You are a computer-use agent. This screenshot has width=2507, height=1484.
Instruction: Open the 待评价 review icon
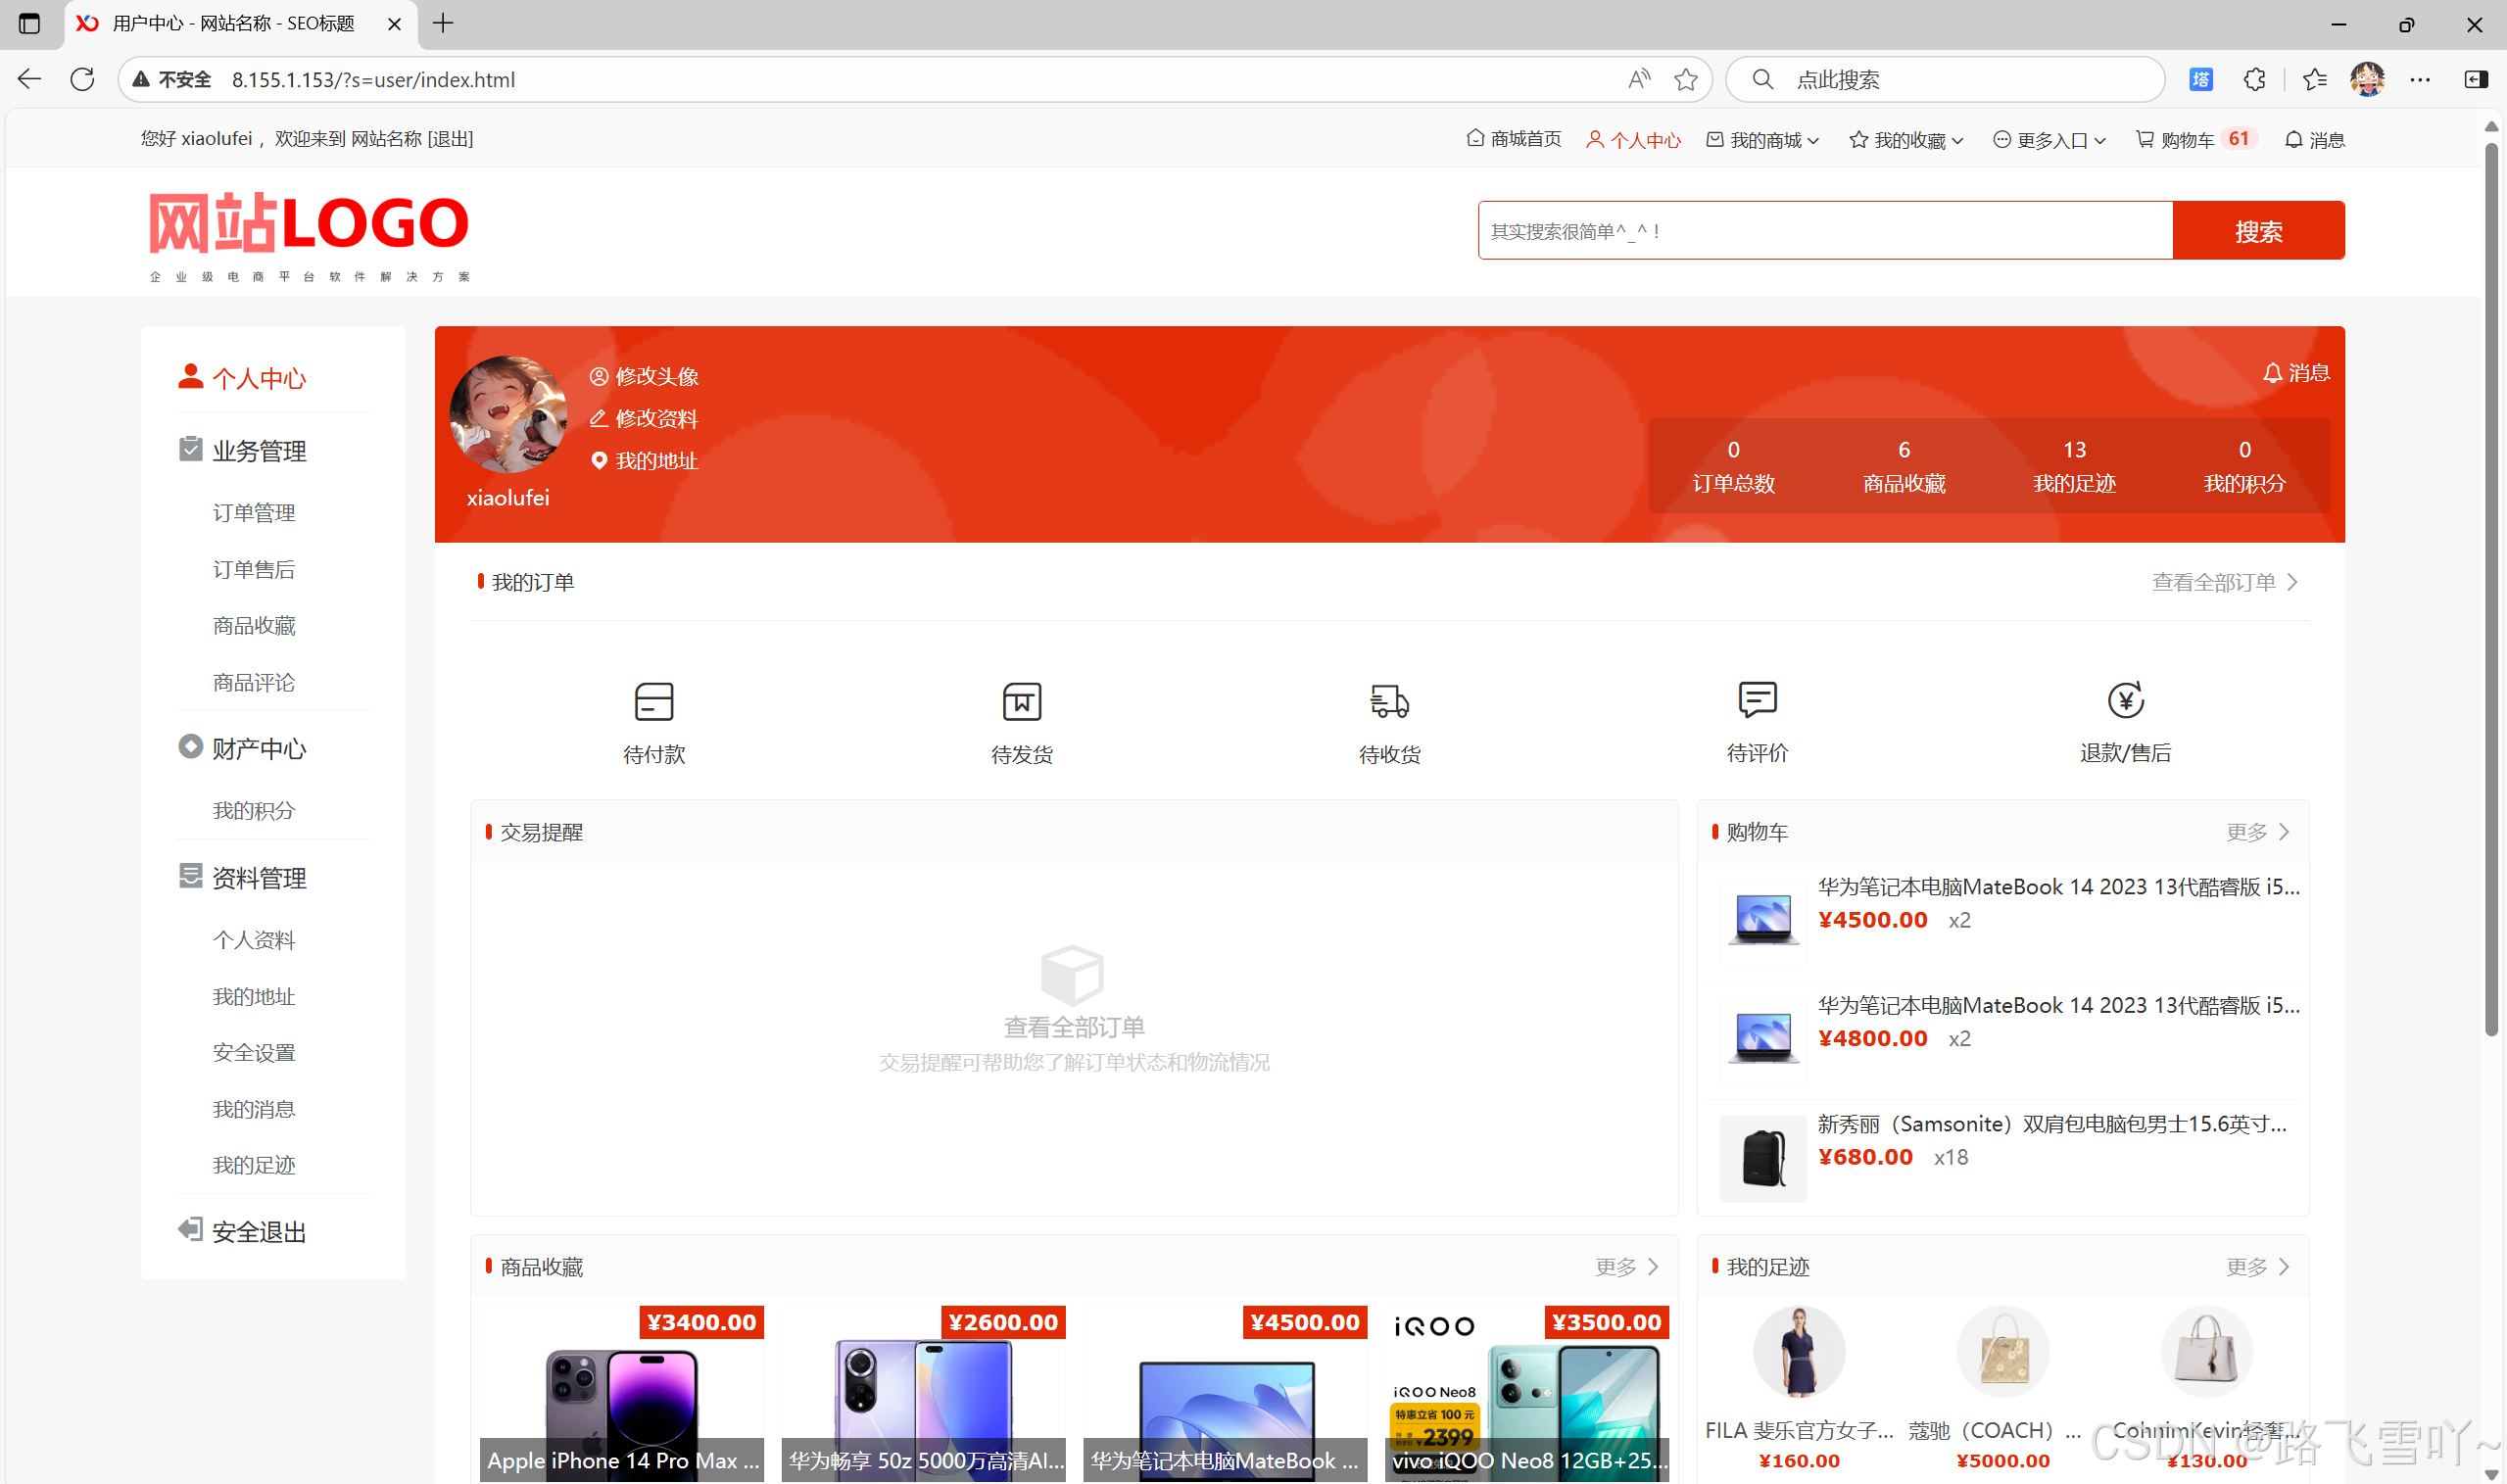click(x=1757, y=700)
